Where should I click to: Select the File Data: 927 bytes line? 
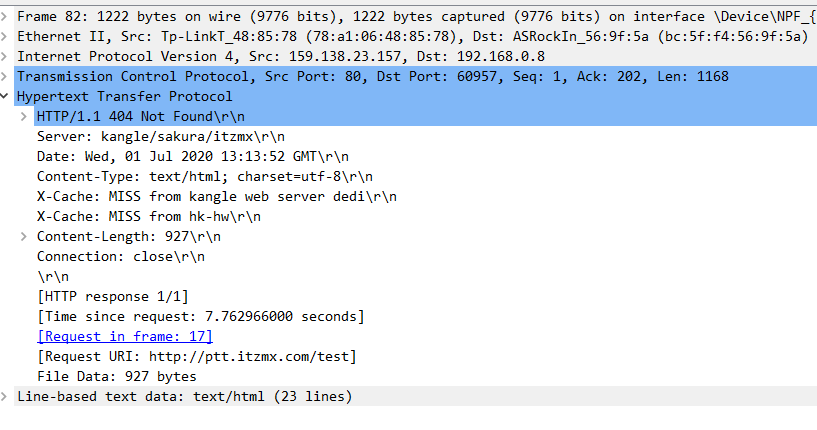tap(117, 376)
